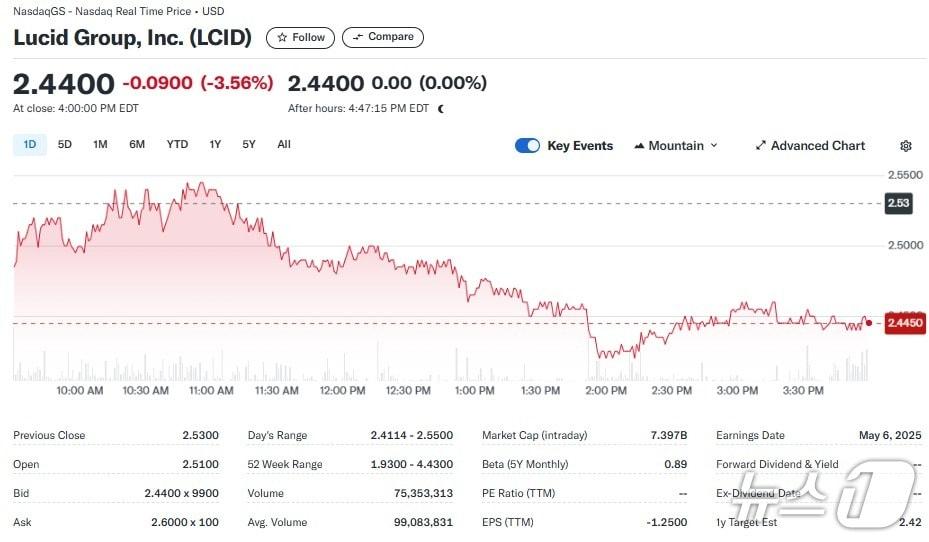Viewport: 929px width, 542px height.
Task: Click the star icon on Follow
Action: 281,38
